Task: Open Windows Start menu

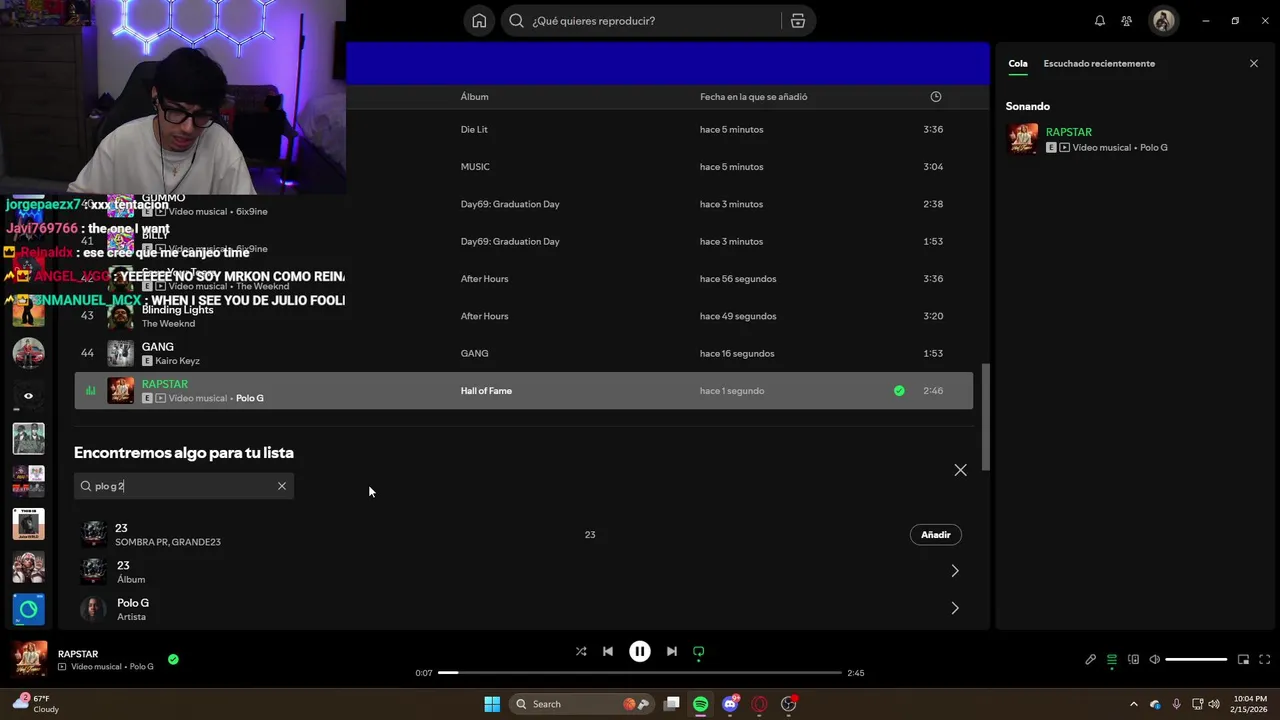Action: [492, 704]
